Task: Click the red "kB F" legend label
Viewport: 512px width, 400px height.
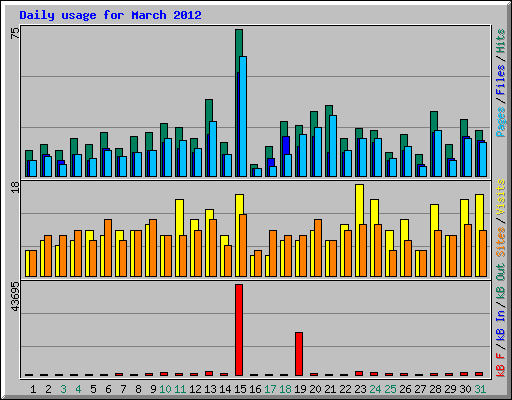Action: coord(500,365)
